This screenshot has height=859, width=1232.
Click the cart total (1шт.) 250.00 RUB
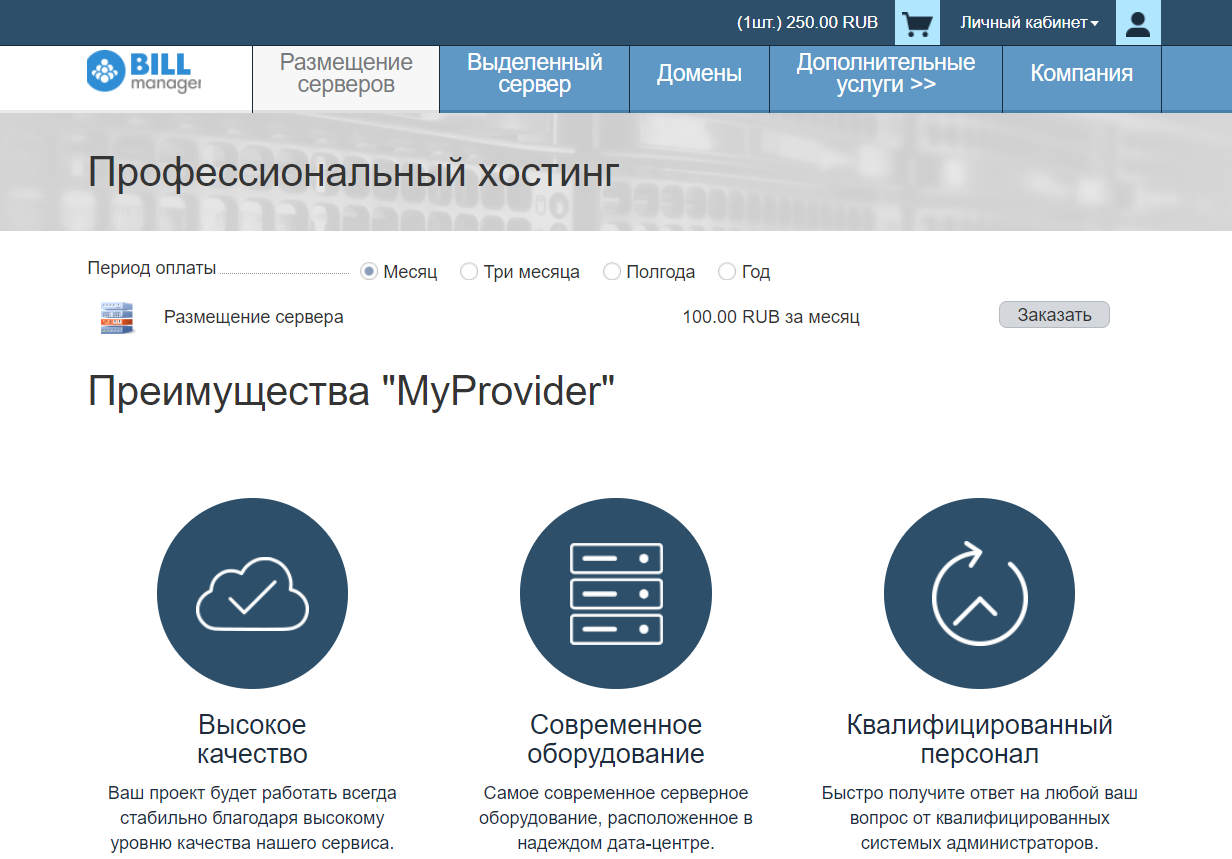(x=807, y=22)
